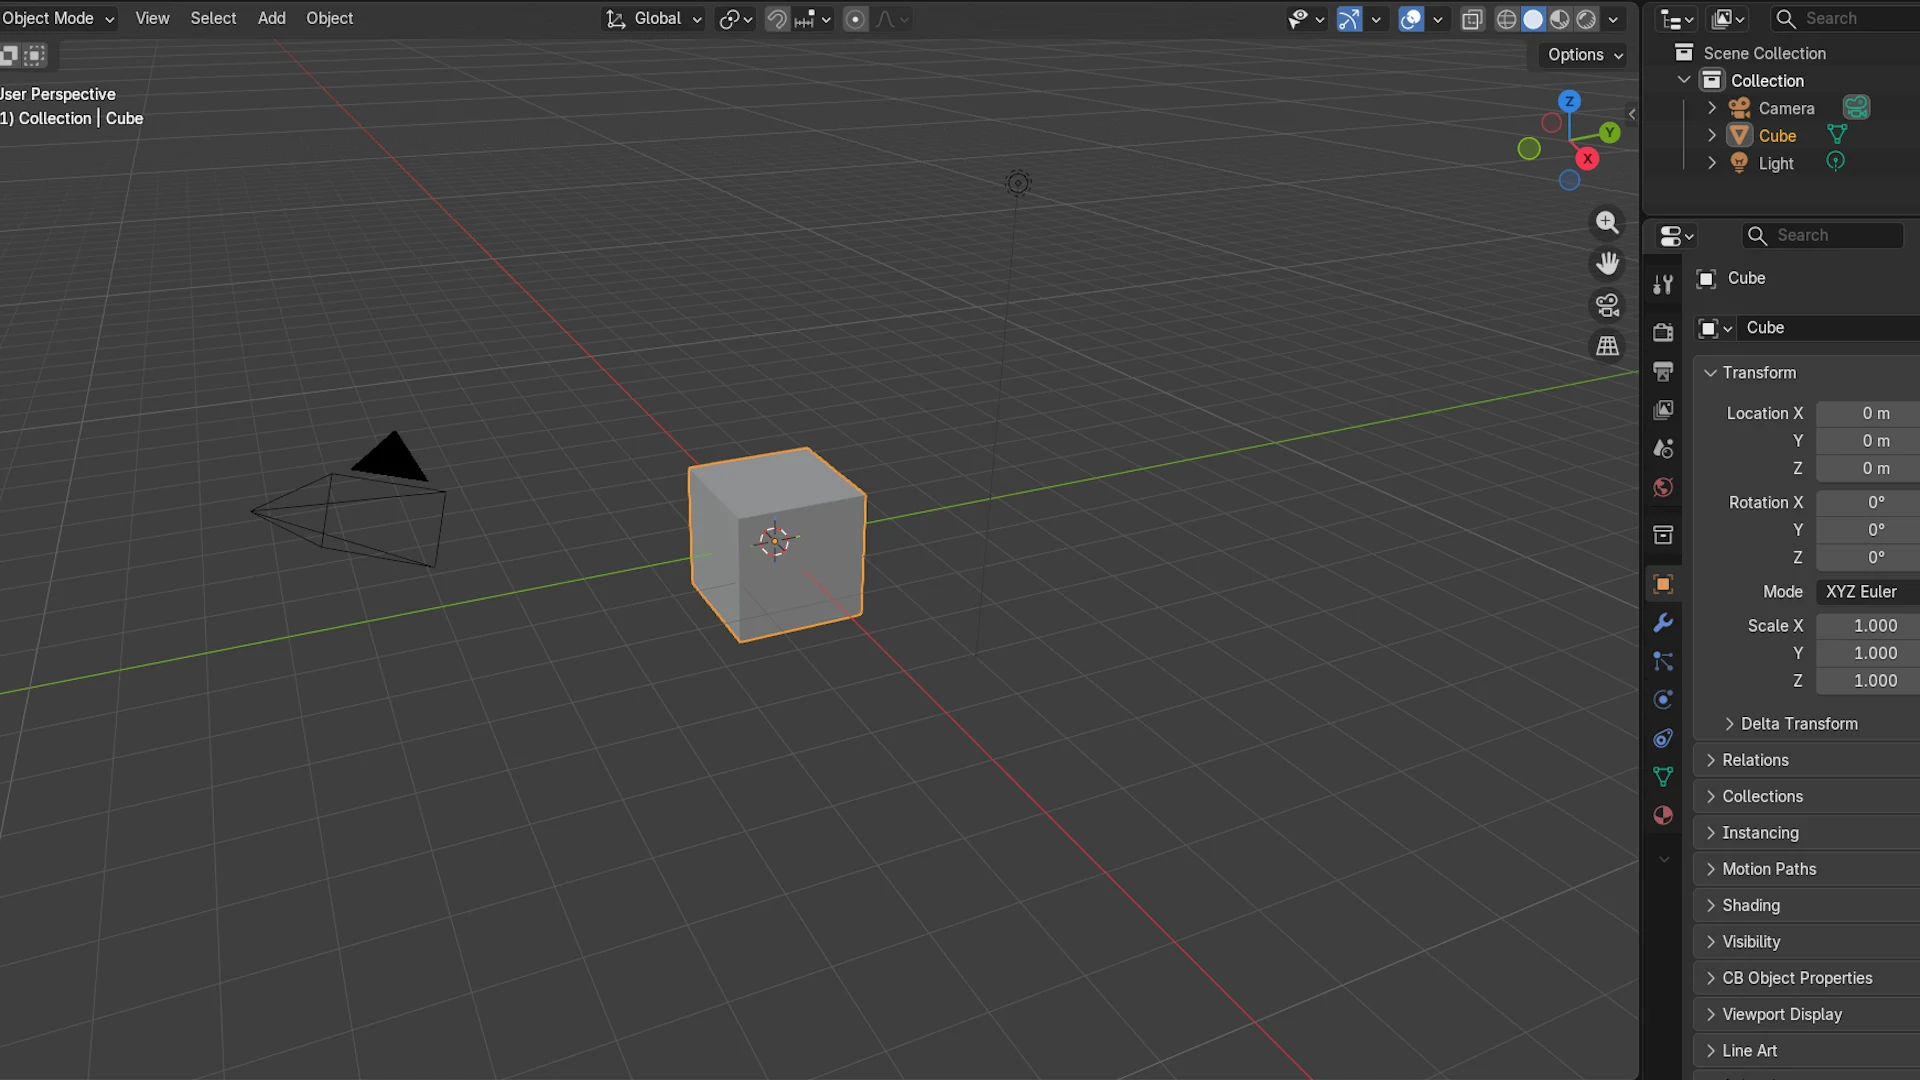Click the properties Search field
Screen dimensions: 1920x1080
click(x=1823, y=235)
